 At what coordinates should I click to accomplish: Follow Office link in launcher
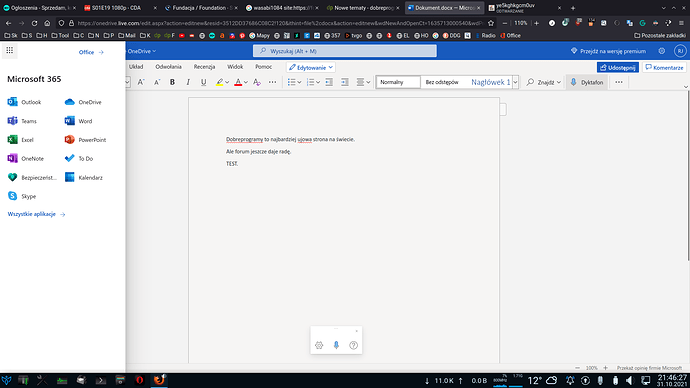click(x=91, y=52)
